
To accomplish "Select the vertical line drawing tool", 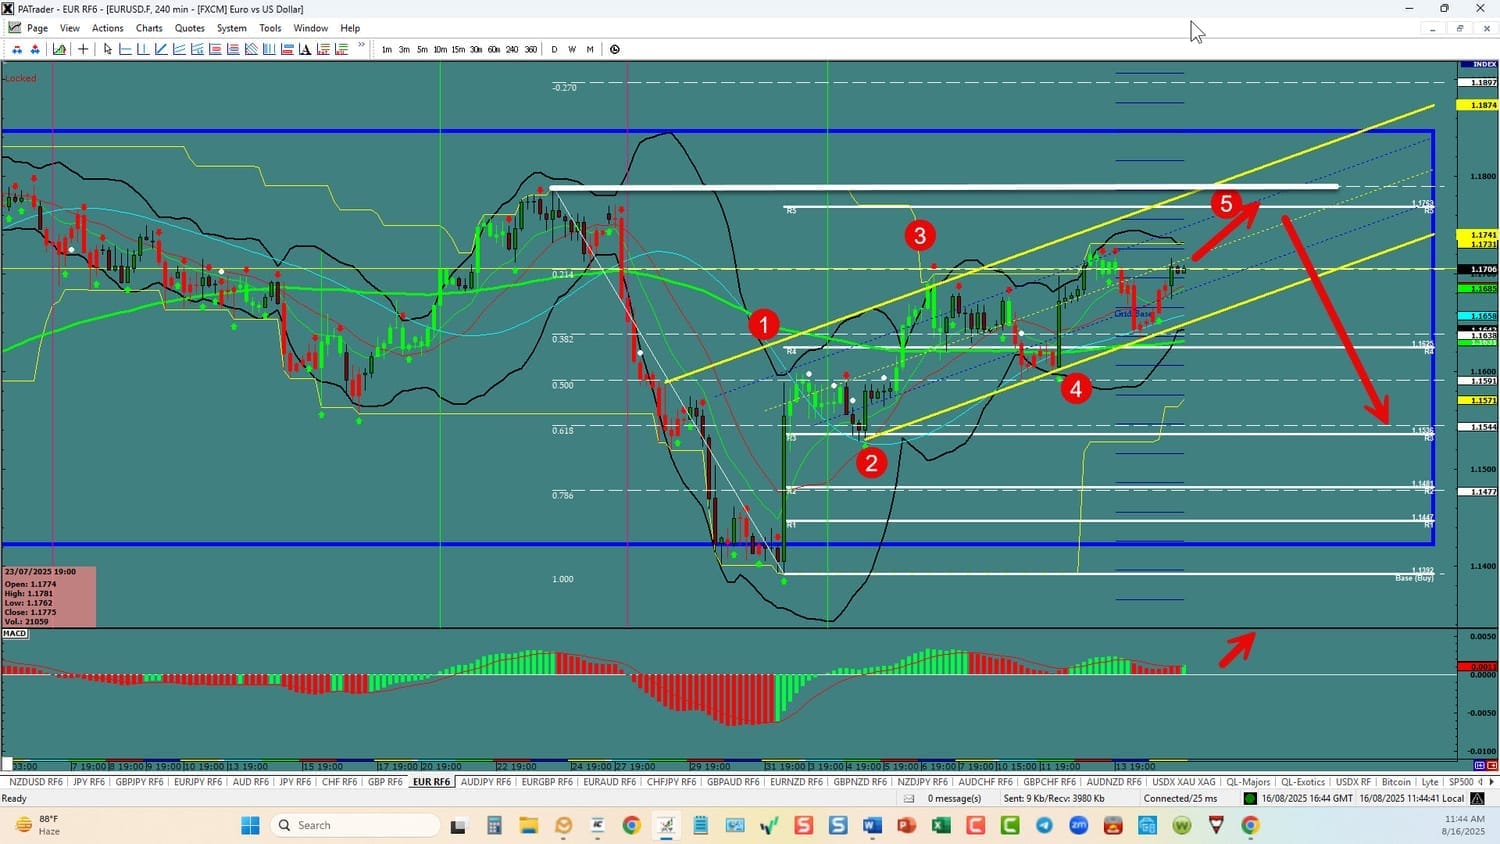I will [x=143, y=49].
